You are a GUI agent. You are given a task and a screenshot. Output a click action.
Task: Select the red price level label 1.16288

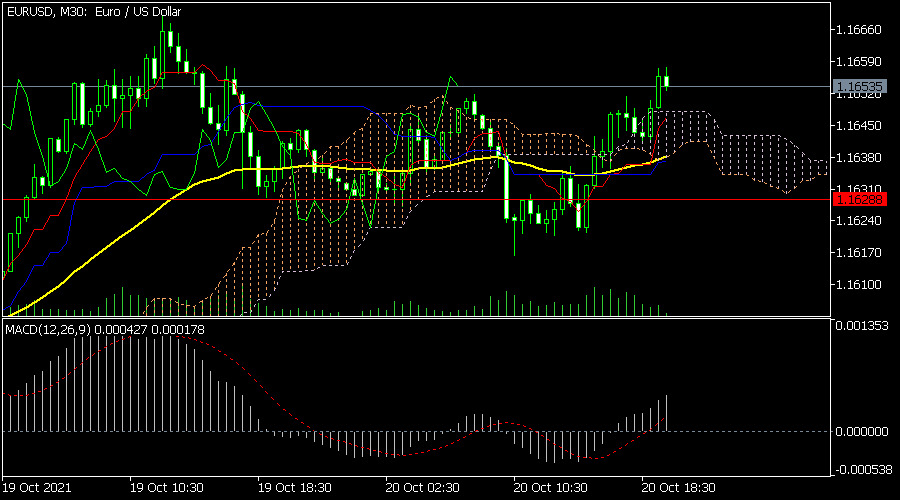[859, 200]
